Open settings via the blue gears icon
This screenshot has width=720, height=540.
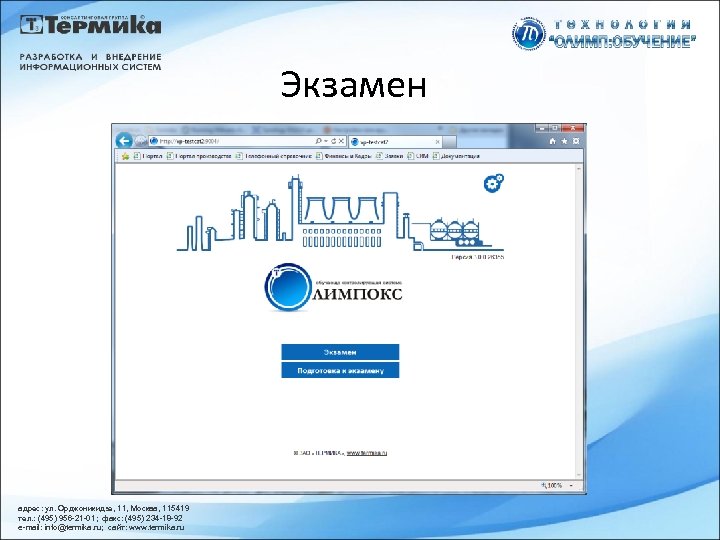[494, 183]
